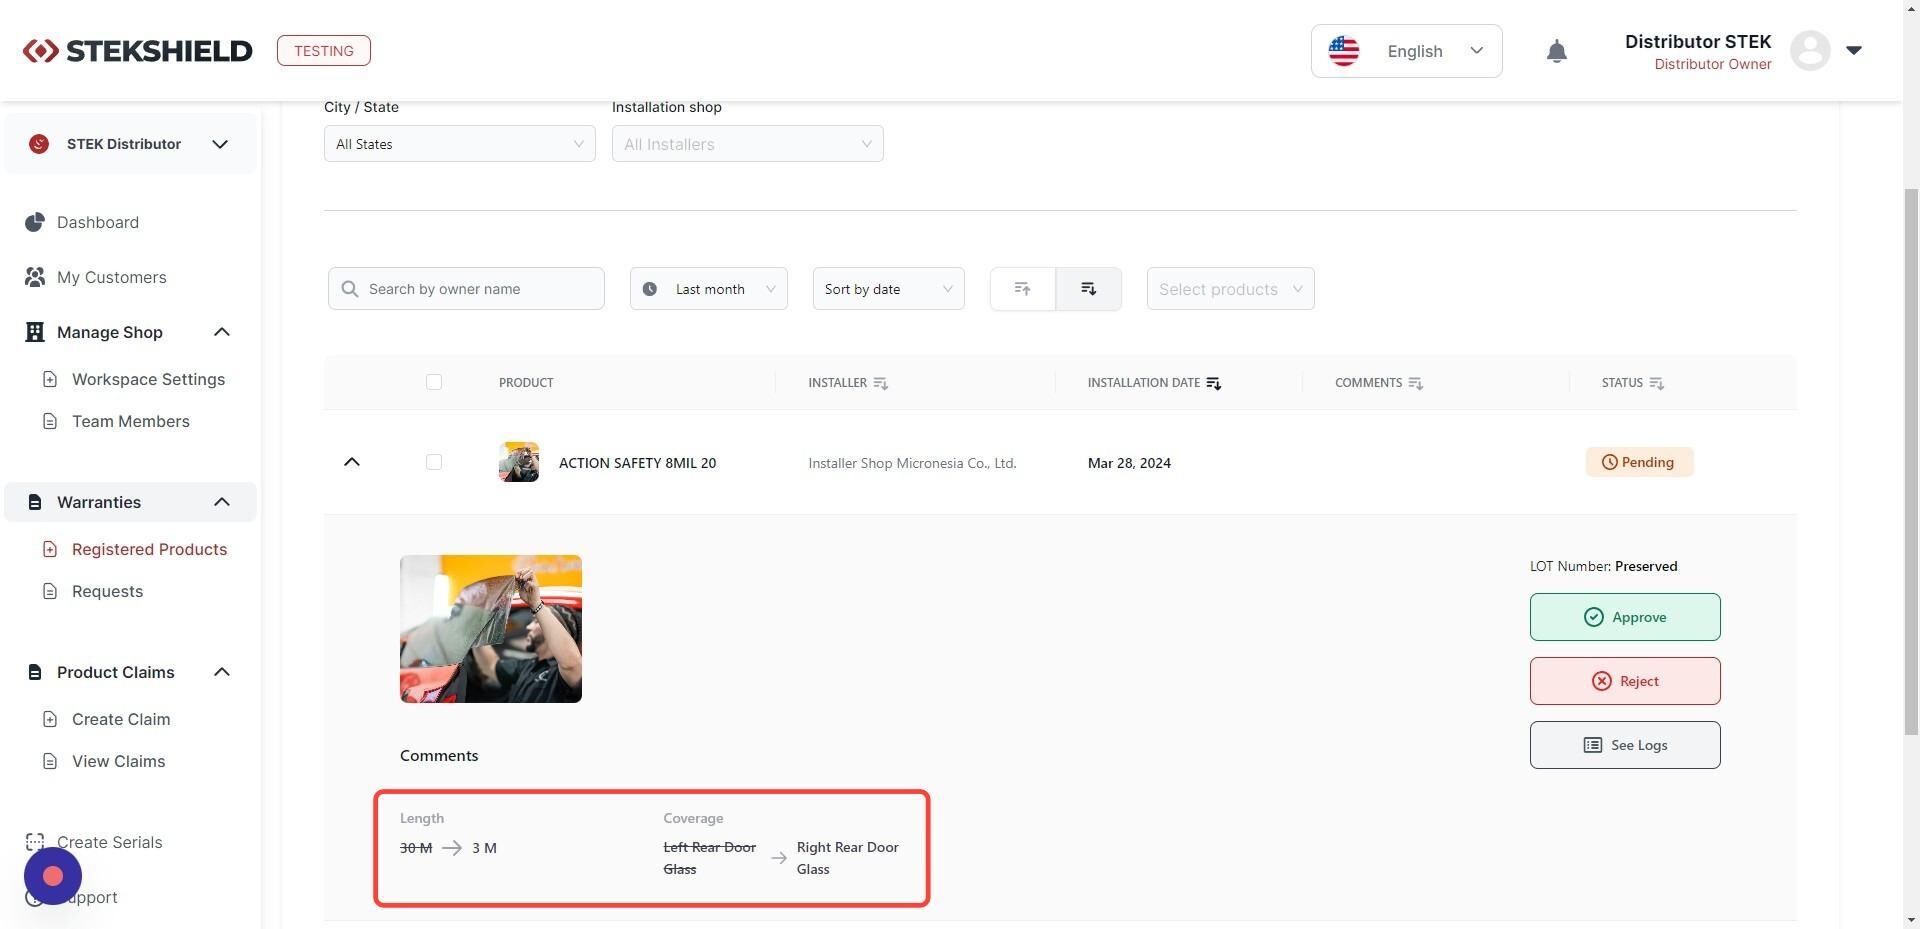Click the Product Claims file icon

(x=35, y=672)
